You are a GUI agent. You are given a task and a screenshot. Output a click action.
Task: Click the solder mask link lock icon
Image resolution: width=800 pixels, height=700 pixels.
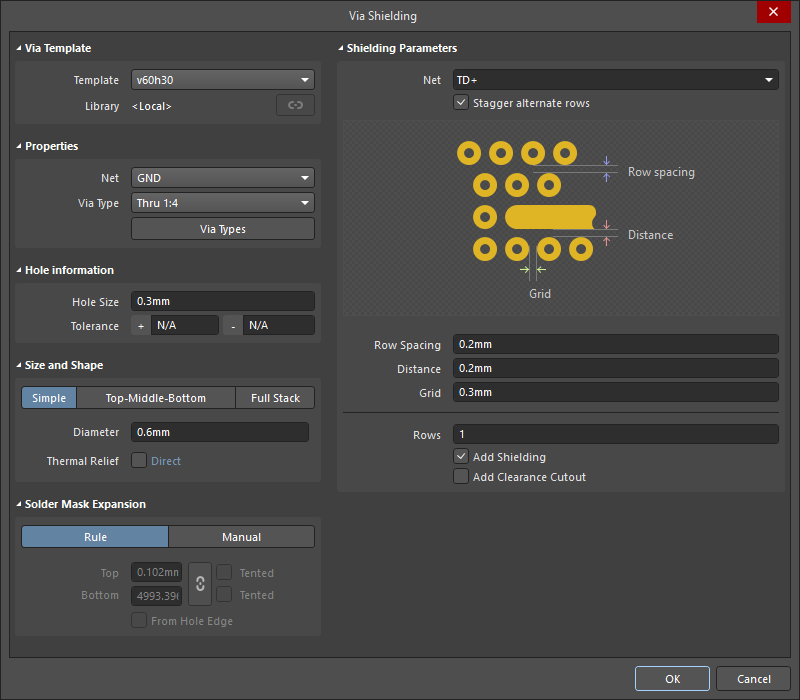click(200, 584)
